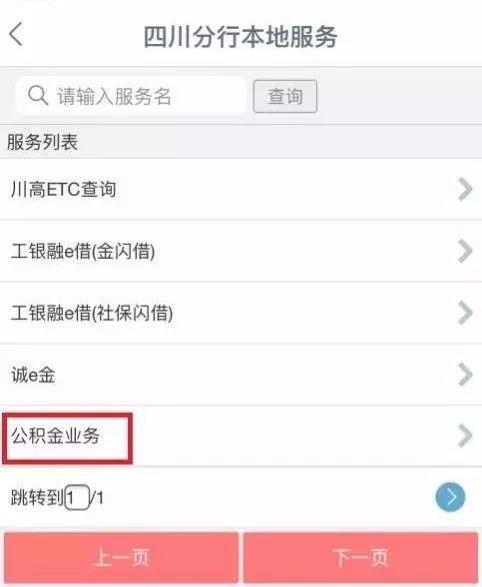
Task: Click the 请输入服务名 search field
Action: (x=131, y=96)
